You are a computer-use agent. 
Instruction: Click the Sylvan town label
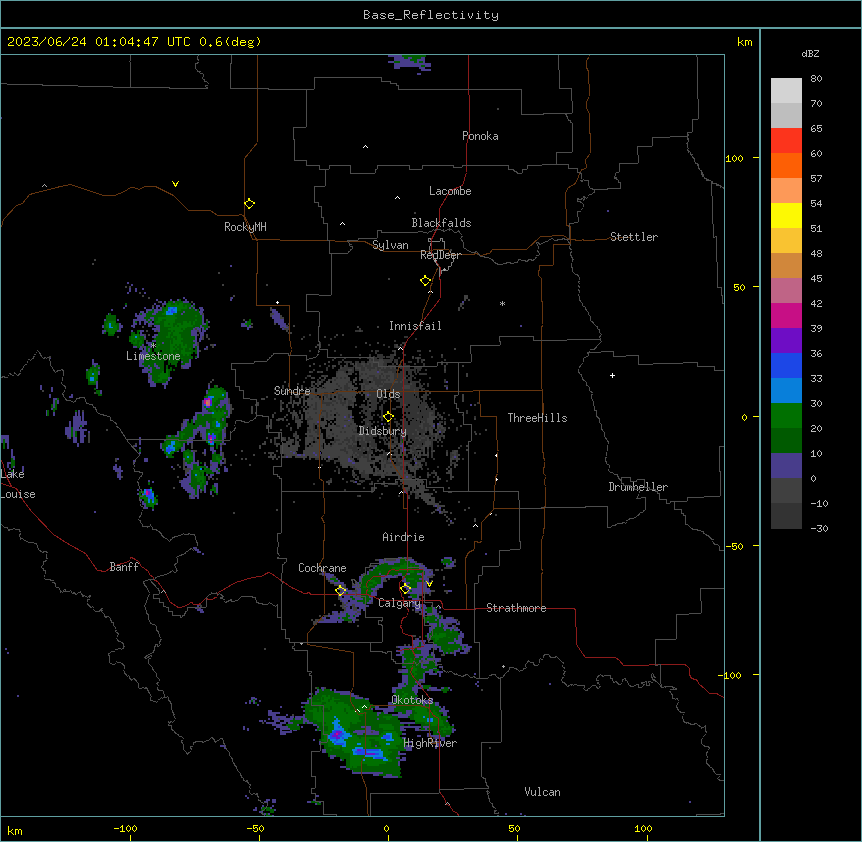[x=390, y=245]
